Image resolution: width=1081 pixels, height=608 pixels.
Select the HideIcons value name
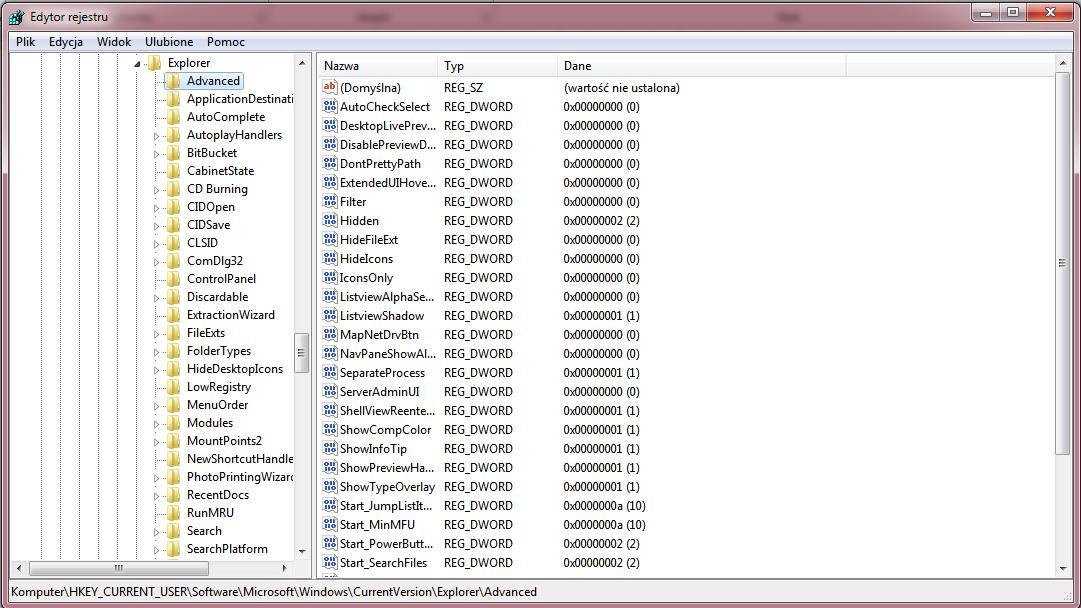point(366,259)
